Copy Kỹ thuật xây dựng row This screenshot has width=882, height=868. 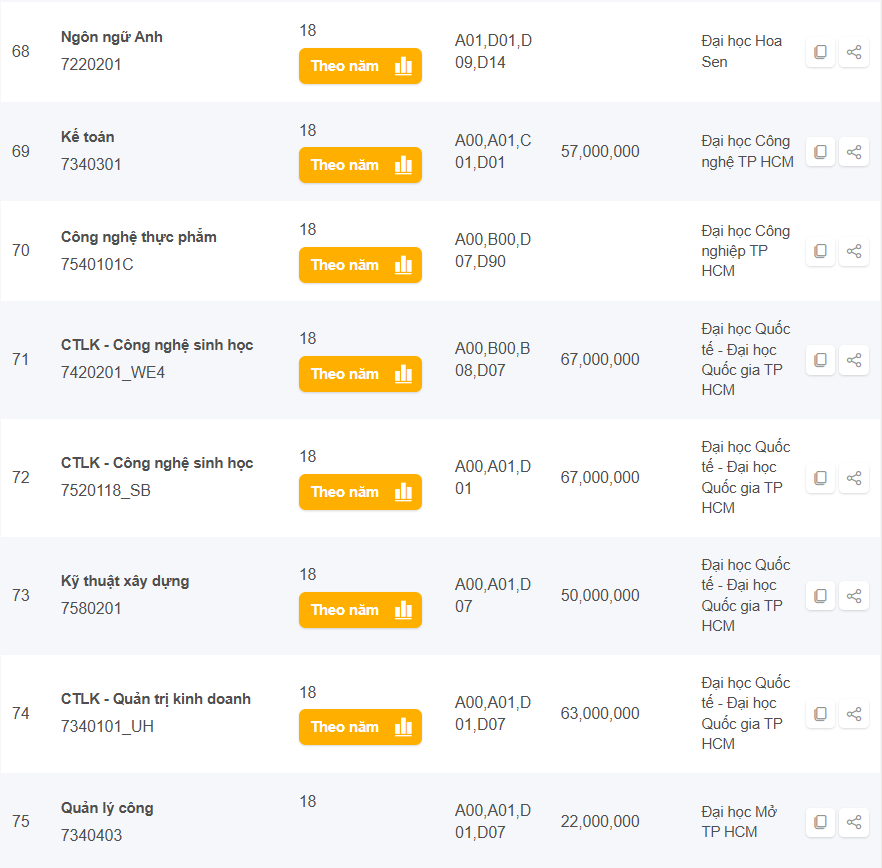(x=820, y=596)
